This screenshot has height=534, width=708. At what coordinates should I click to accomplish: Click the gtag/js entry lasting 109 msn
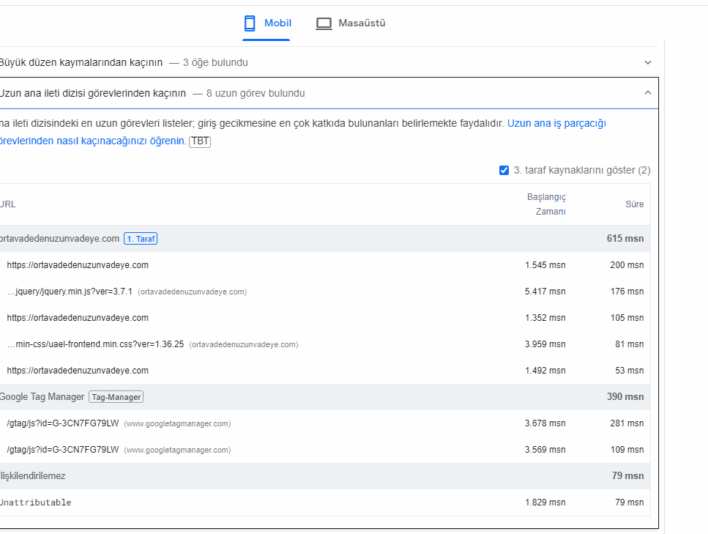pyautogui.click(x=62, y=449)
